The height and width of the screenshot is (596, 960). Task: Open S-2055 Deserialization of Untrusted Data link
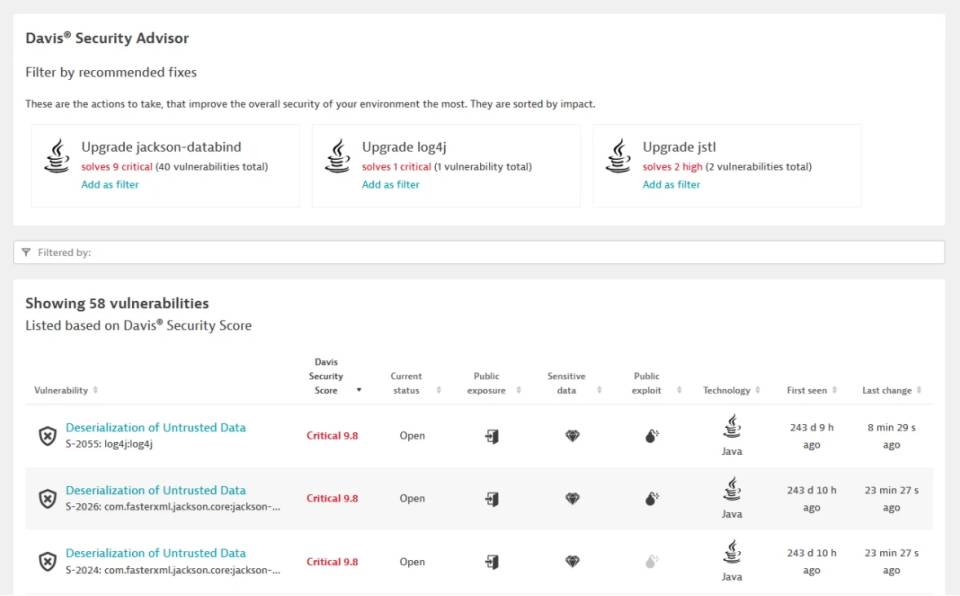pos(156,428)
